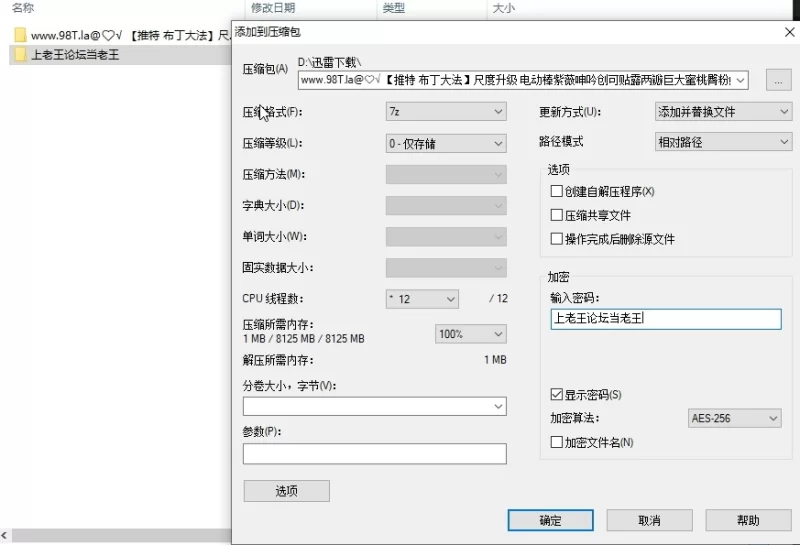The width and height of the screenshot is (800, 545).
Task: Enable 加密文件名 checkbox
Action: (557, 442)
